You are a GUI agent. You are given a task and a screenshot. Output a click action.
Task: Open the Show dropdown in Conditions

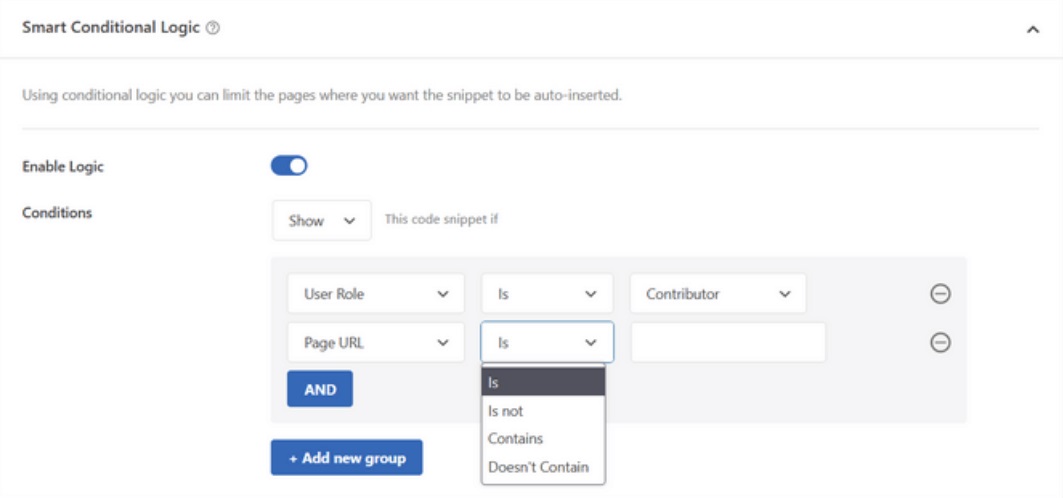(321, 221)
